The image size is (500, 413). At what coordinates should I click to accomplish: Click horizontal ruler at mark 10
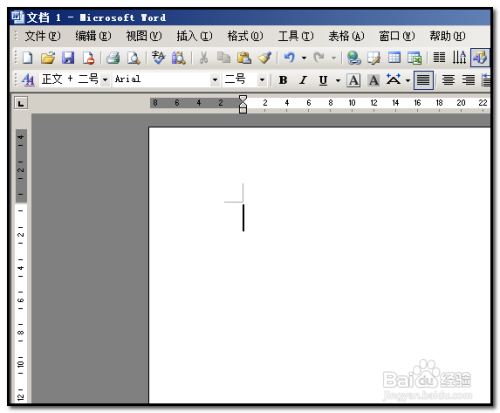point(352,103)
